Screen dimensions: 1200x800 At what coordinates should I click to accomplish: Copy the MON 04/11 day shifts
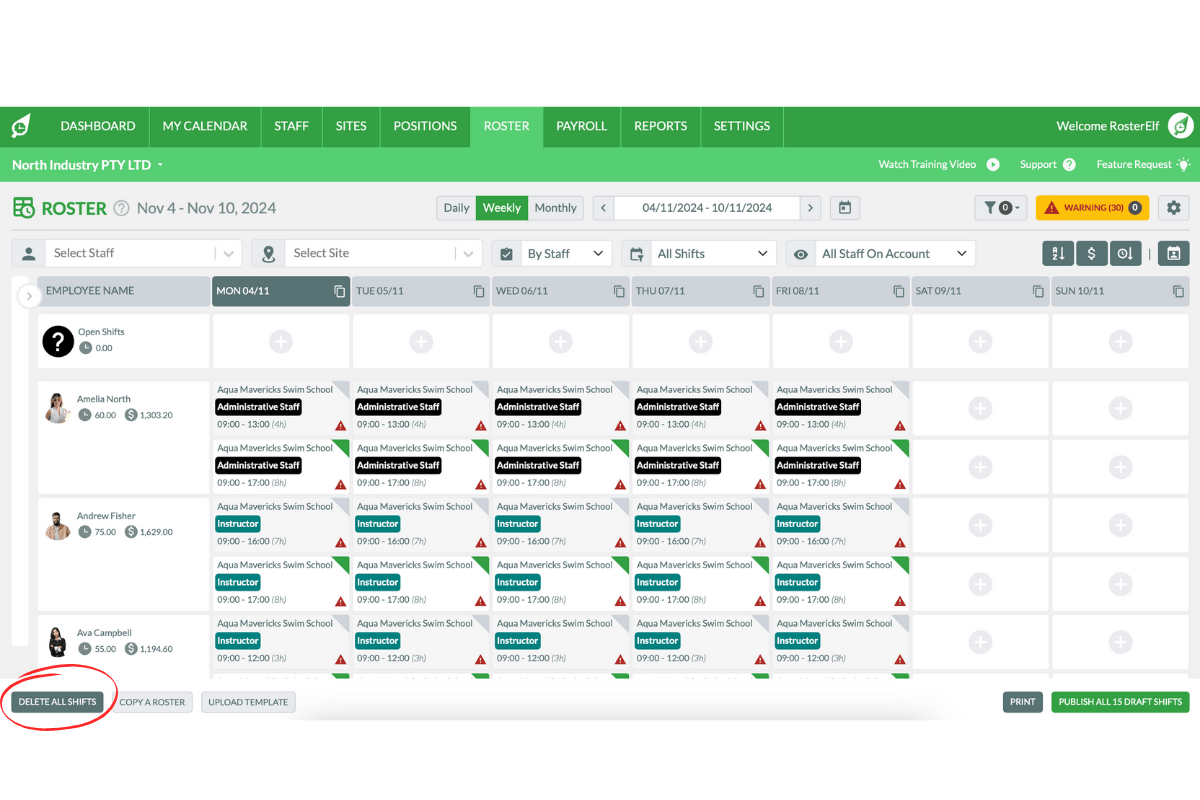339,291
